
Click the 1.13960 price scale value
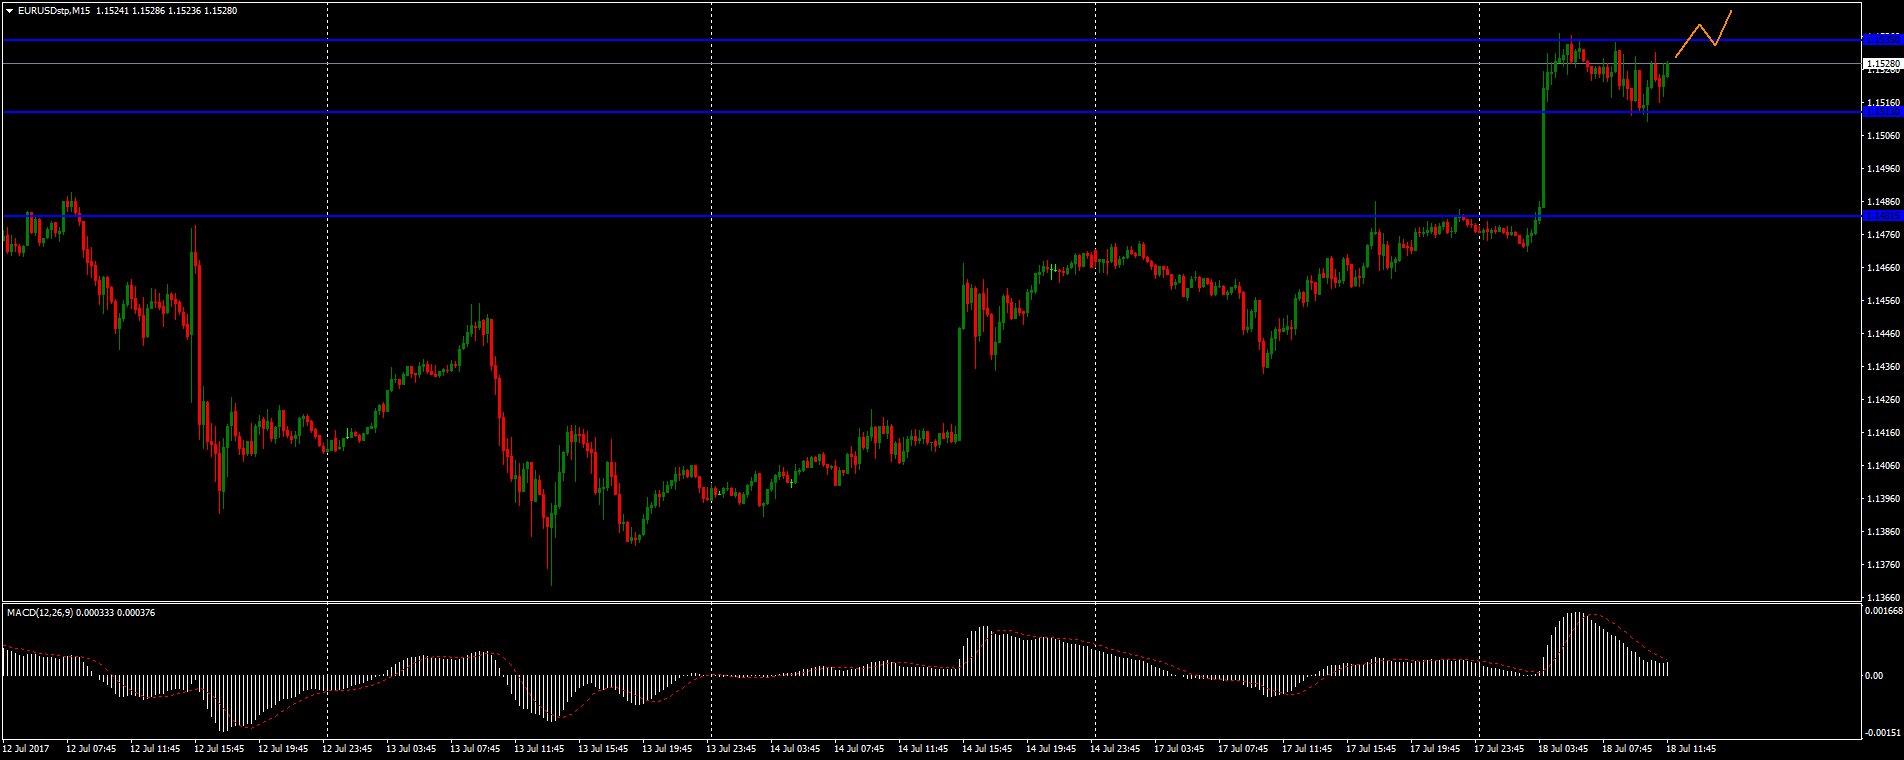pos(1883,499)
